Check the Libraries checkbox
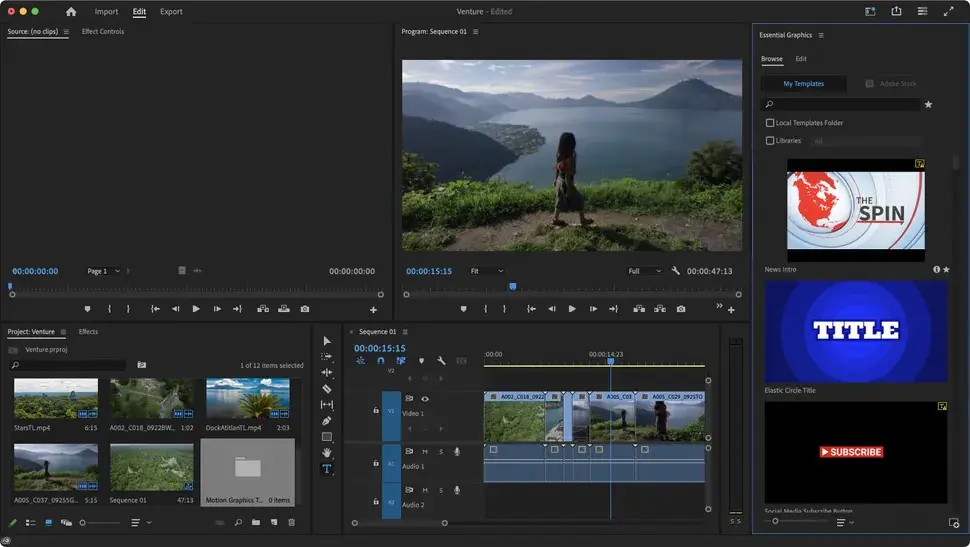The width and height of the screenshot is (970, 547). [770, 141]
